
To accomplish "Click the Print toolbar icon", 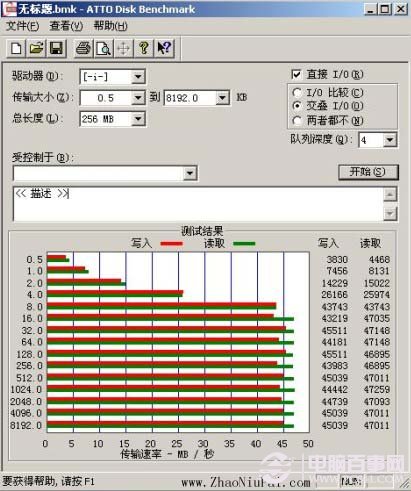I will (83, 49).
